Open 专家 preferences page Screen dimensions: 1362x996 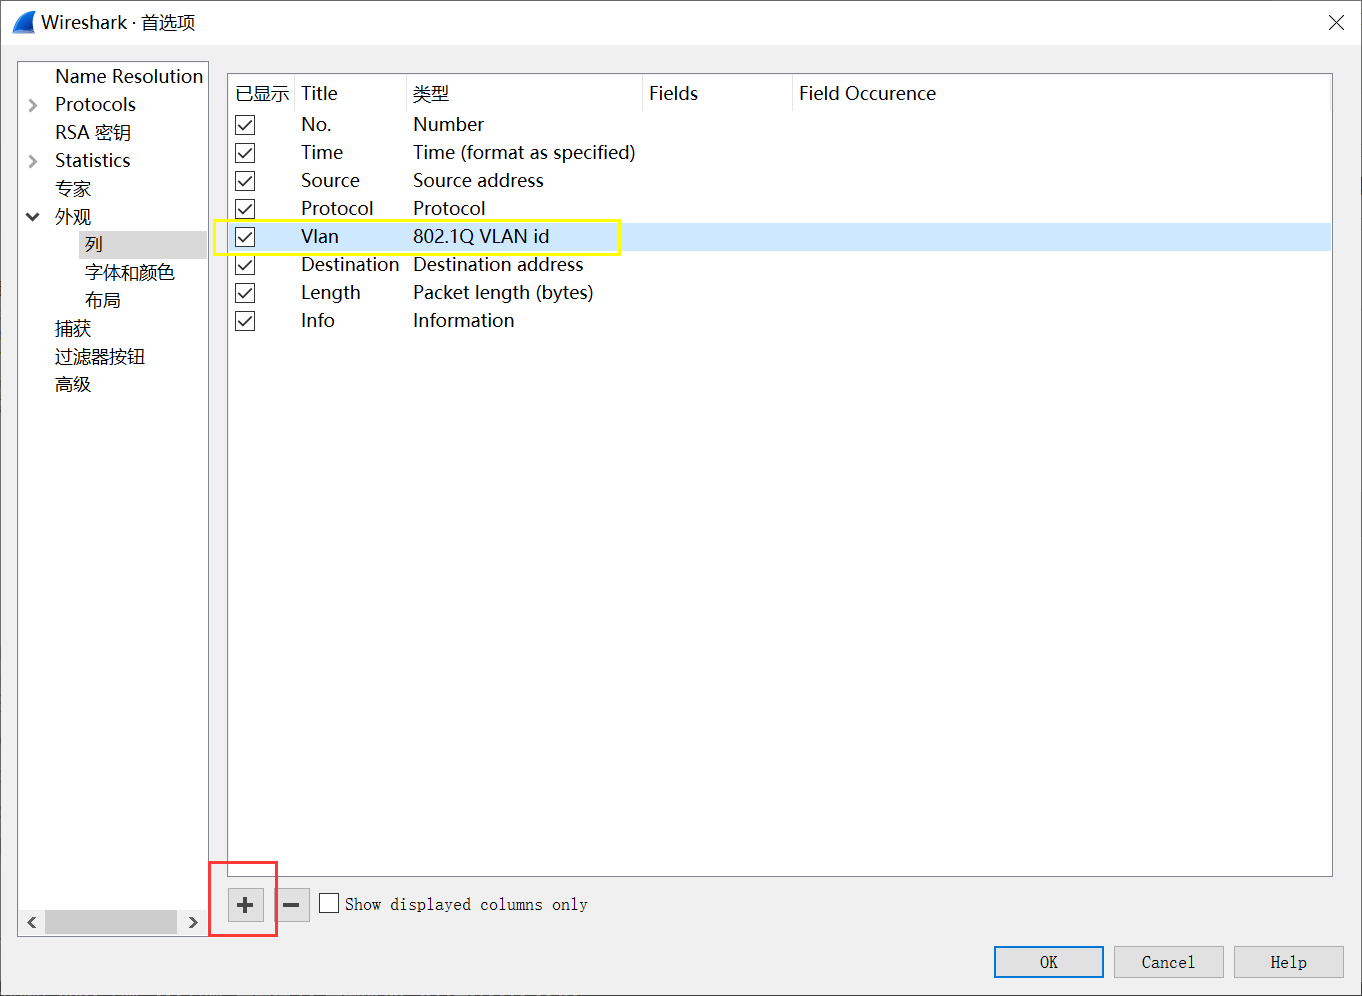[73, 188]
